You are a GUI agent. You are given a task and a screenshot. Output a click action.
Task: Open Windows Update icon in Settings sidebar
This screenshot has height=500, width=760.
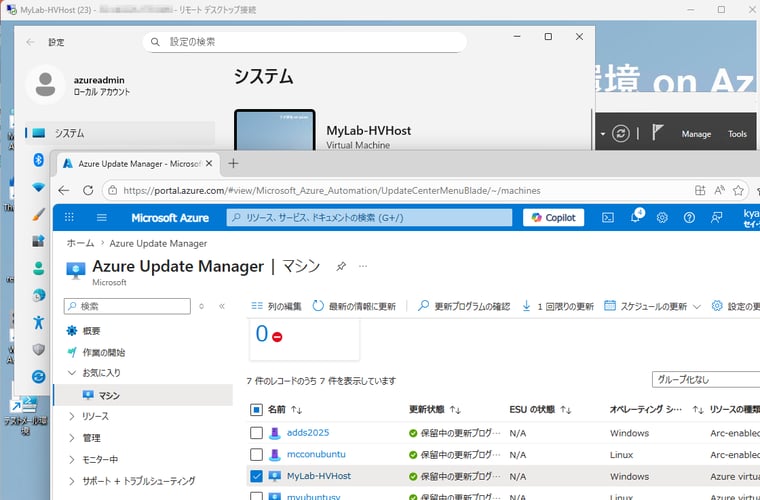38,376
